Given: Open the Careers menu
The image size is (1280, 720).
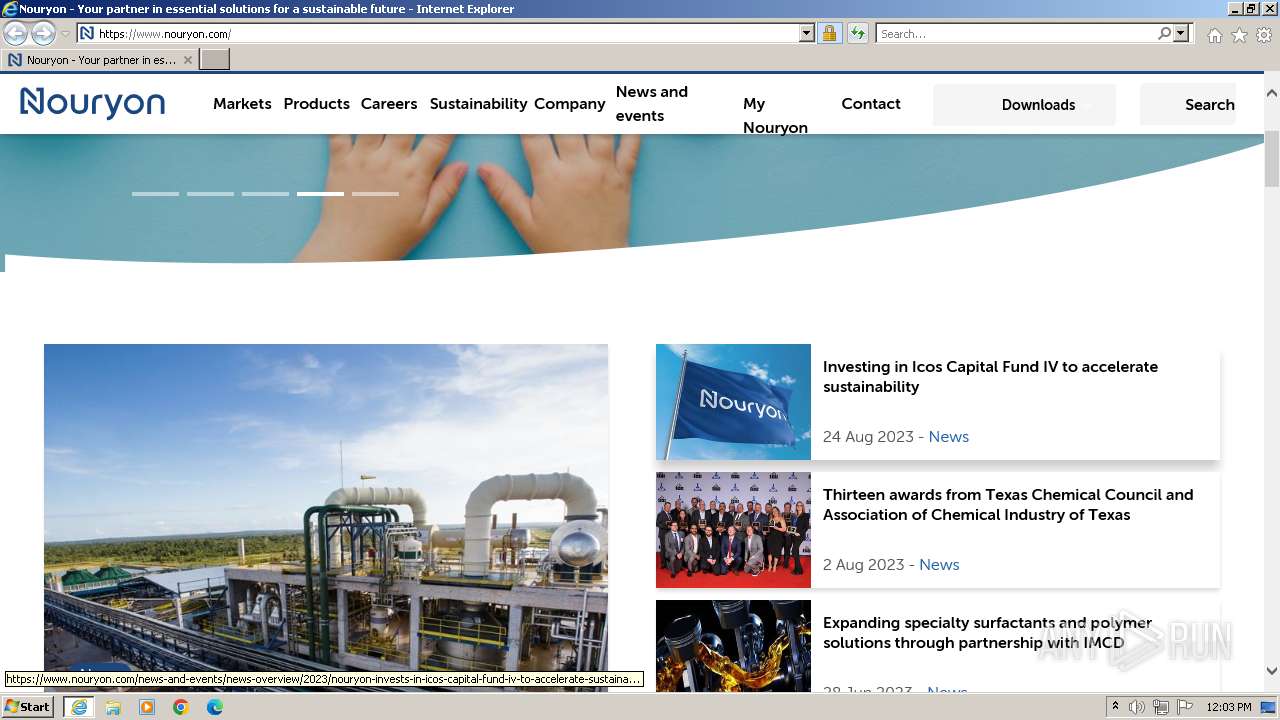Looking at the screenshot, I should (x=389, y=104).
